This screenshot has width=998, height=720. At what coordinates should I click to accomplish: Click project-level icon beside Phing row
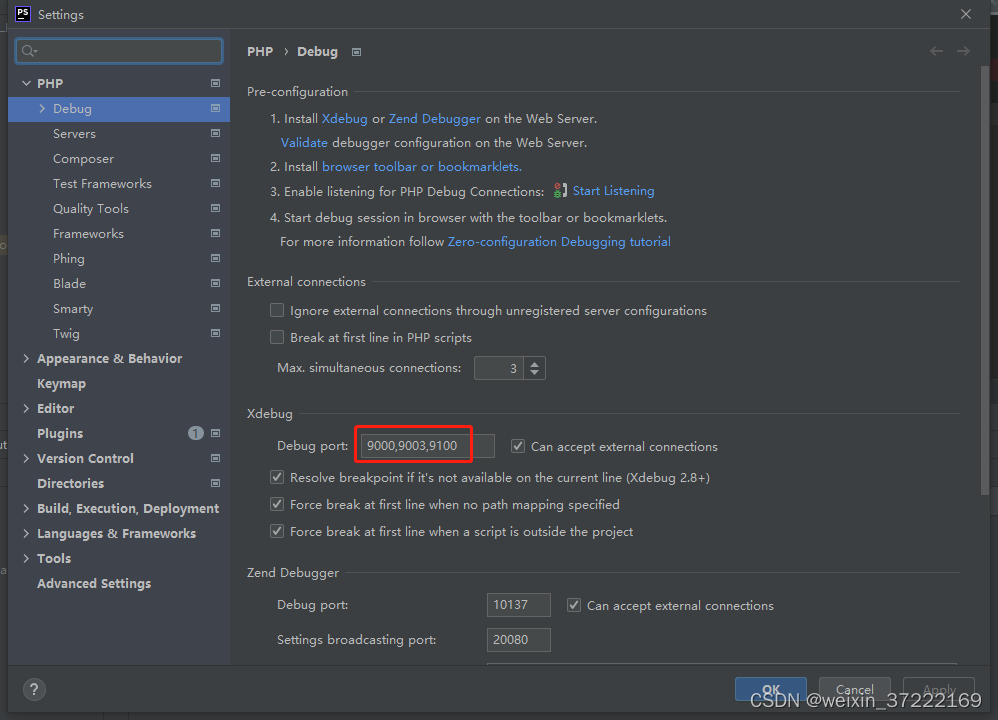pos(215,258)
